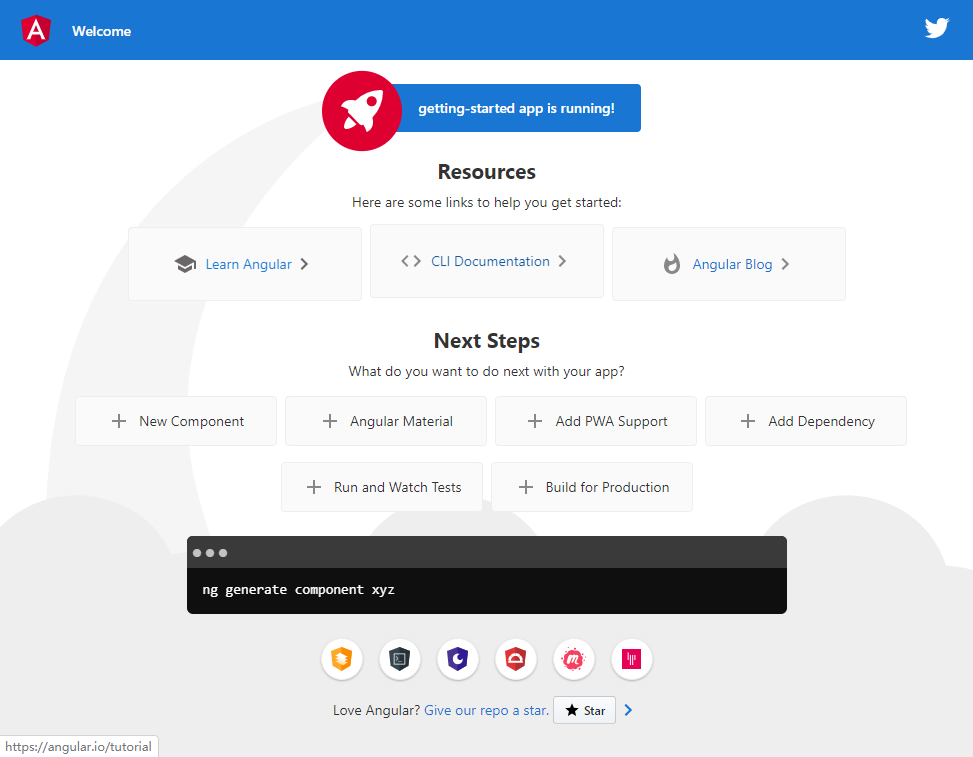Click the plus icon on Add PWA Support
Image resolution: width=973 pixels, height=757 pixels.
534,421
